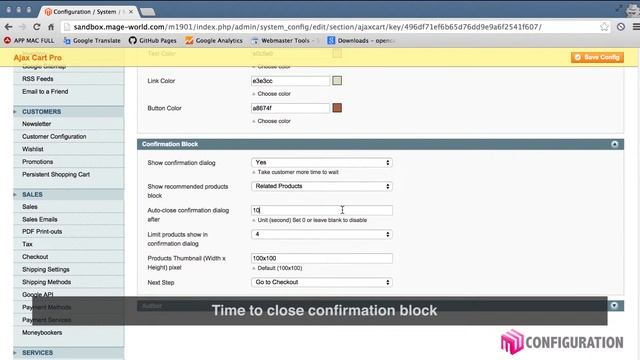
Task: Open the APP MAC FULL bookmark
Action: [x=29, y=40]
